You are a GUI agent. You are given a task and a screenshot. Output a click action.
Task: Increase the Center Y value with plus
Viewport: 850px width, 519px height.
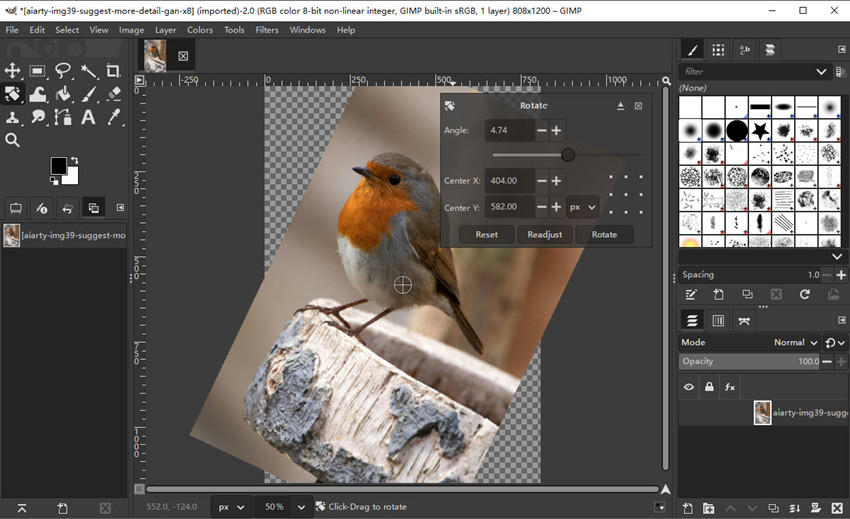coord(556,207)
